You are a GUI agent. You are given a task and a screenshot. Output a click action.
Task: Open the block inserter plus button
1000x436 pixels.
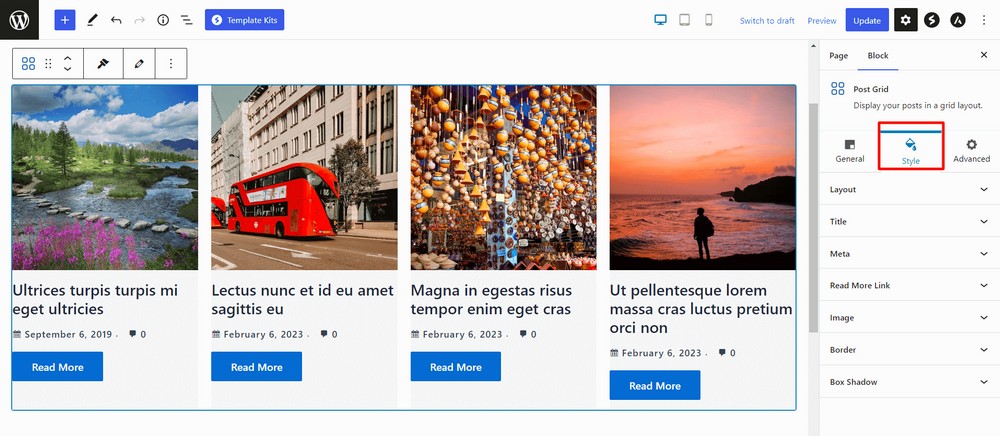[x=64, y=20]
